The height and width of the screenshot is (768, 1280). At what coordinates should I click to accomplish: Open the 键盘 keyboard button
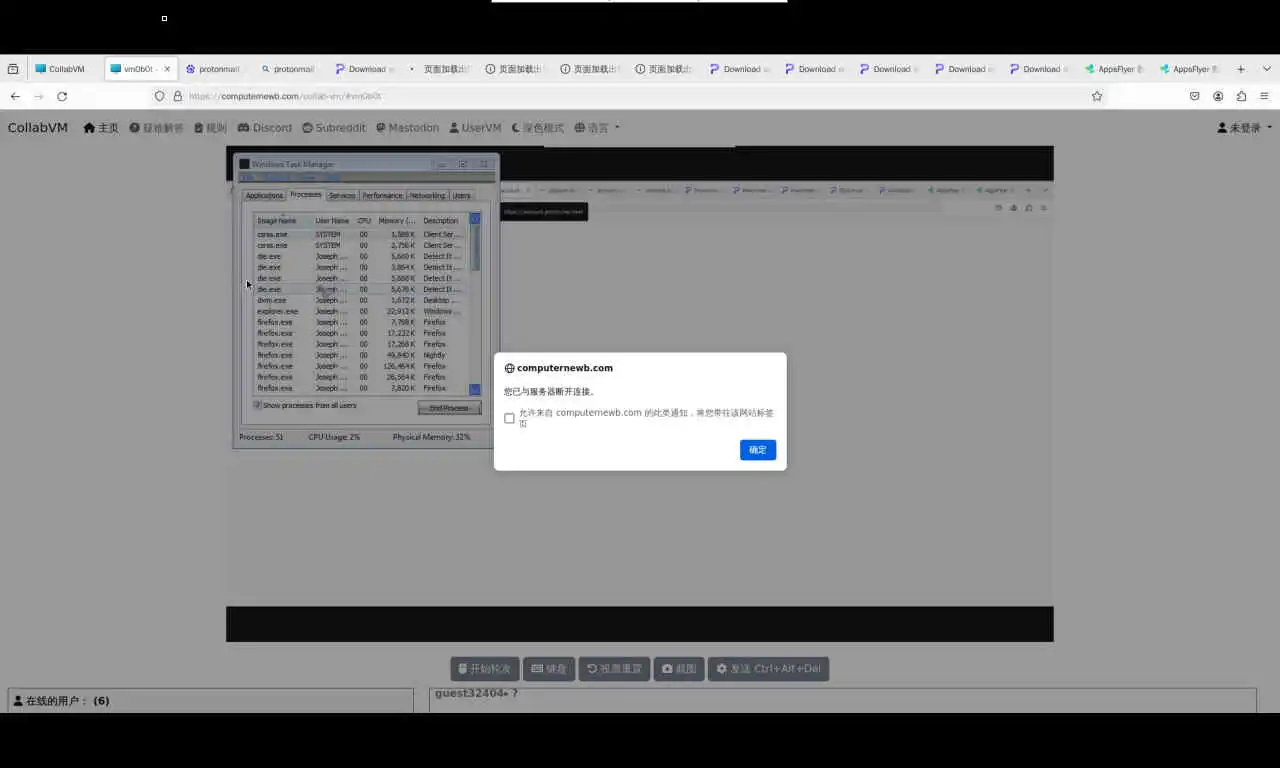(549, 669)
